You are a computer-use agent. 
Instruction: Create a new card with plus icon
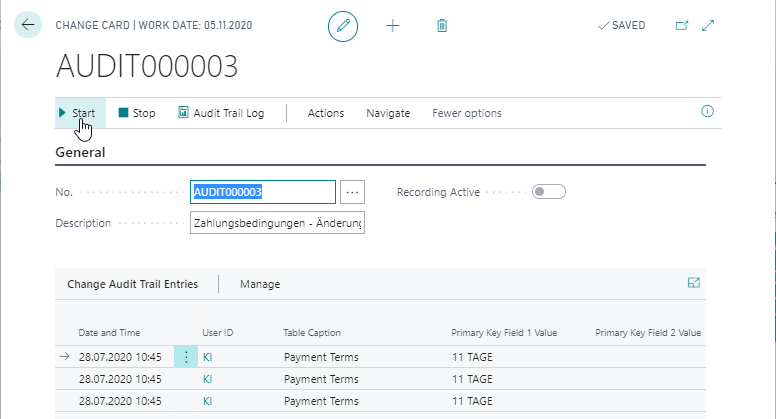tap(392, 26)
